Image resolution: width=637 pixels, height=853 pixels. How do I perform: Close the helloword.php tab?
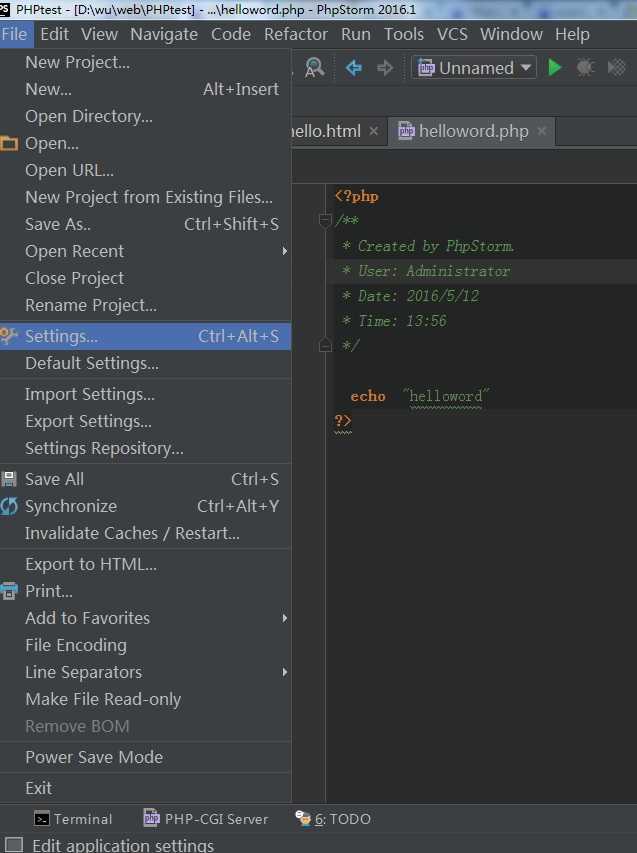542,131
